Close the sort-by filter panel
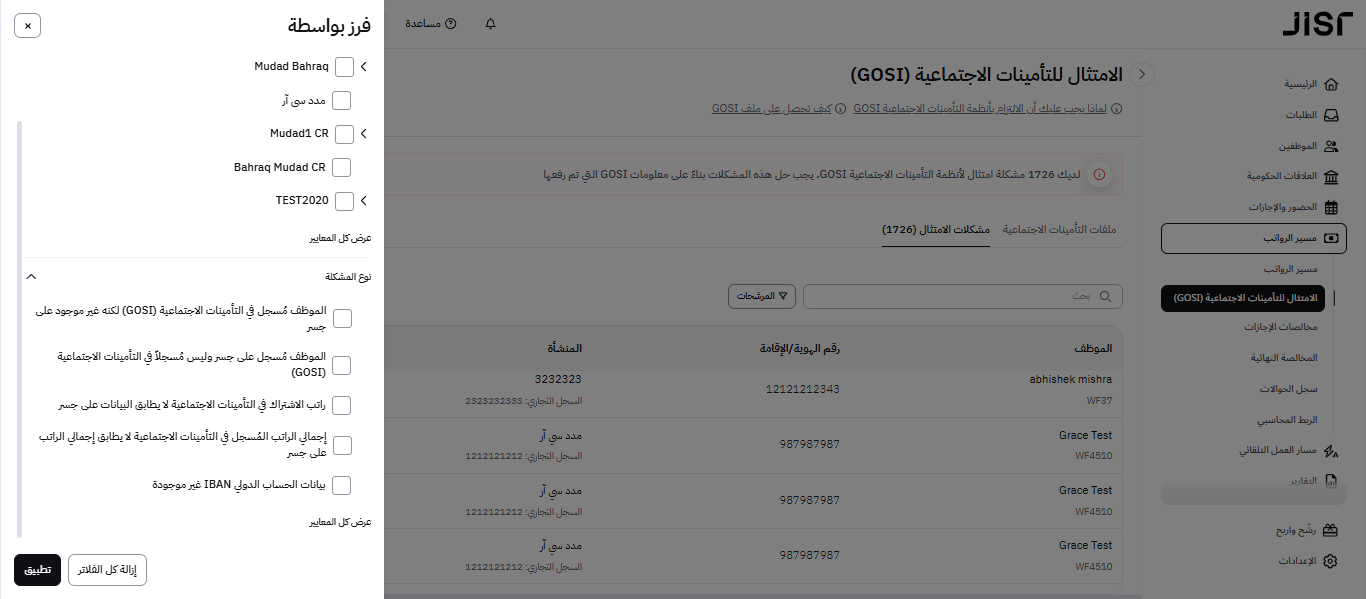 [27, 25]
